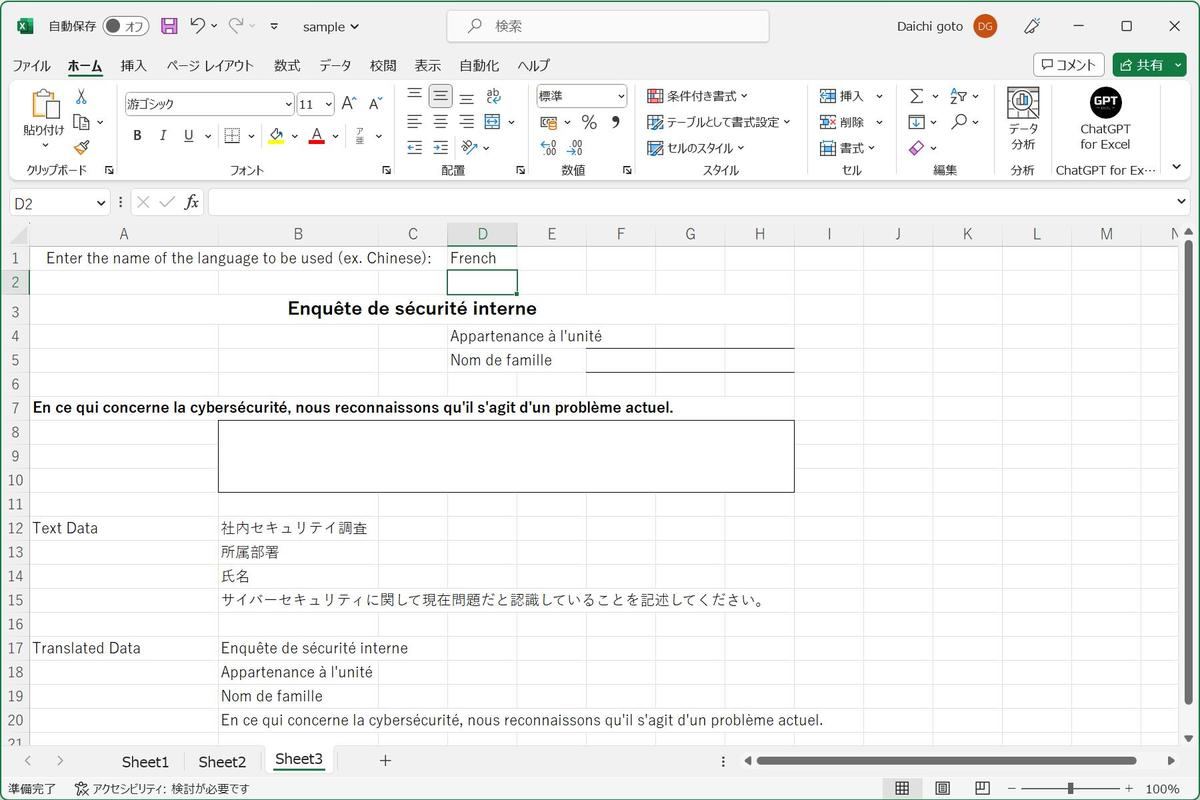
Task: Increase decimal places
Action: 548,147
